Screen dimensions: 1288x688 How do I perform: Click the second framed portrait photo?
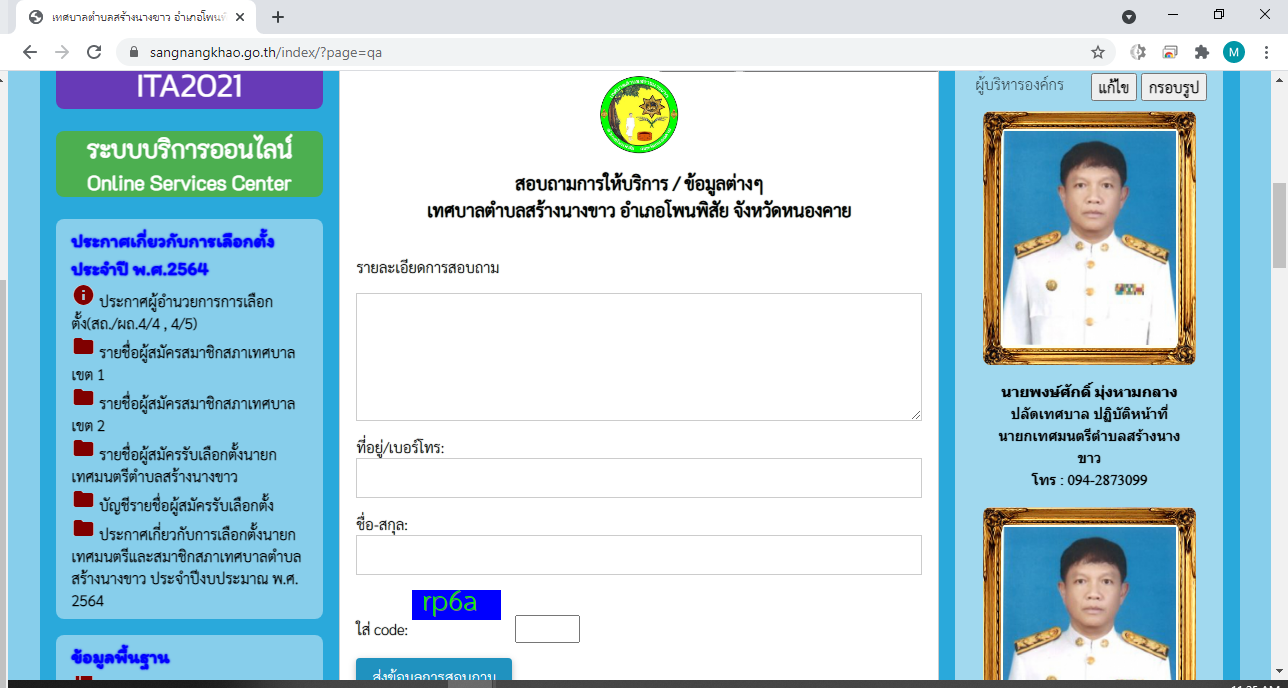click(x=1089, y=596)
